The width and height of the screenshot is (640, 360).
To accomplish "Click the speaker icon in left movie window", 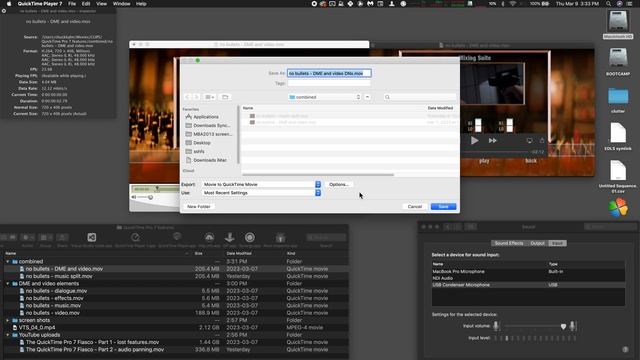I will 134,198.
